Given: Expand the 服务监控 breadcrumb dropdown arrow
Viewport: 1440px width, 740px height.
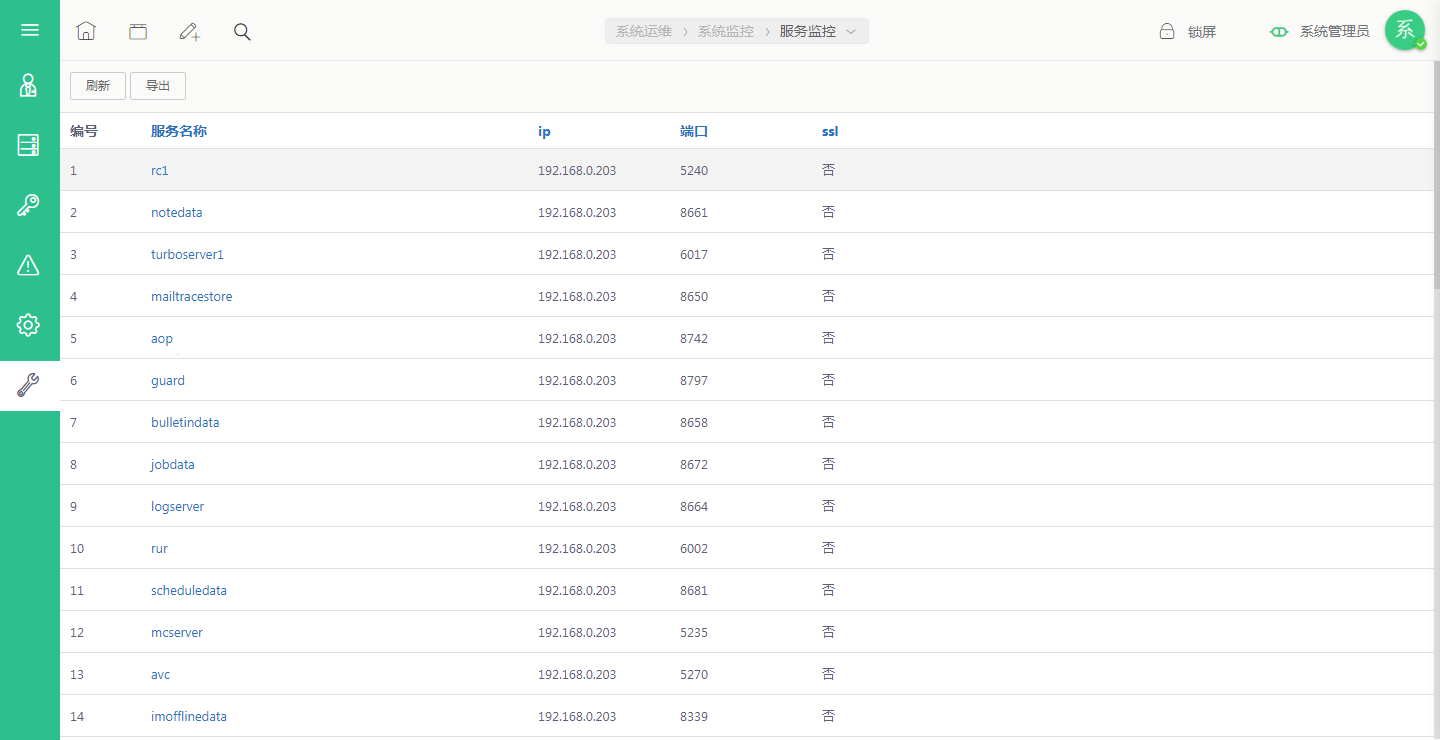Looking at the screenshot, I should [x=851, y=31].
